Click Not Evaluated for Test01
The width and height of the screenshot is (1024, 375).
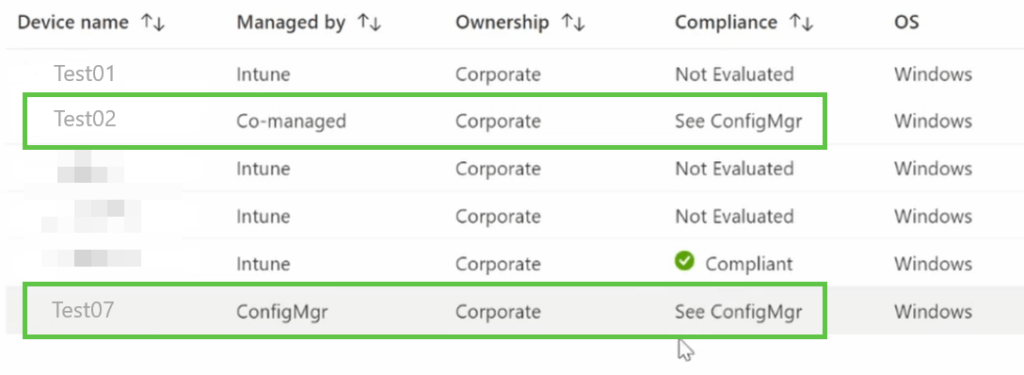pyautogui.click(x=735, y=74)
